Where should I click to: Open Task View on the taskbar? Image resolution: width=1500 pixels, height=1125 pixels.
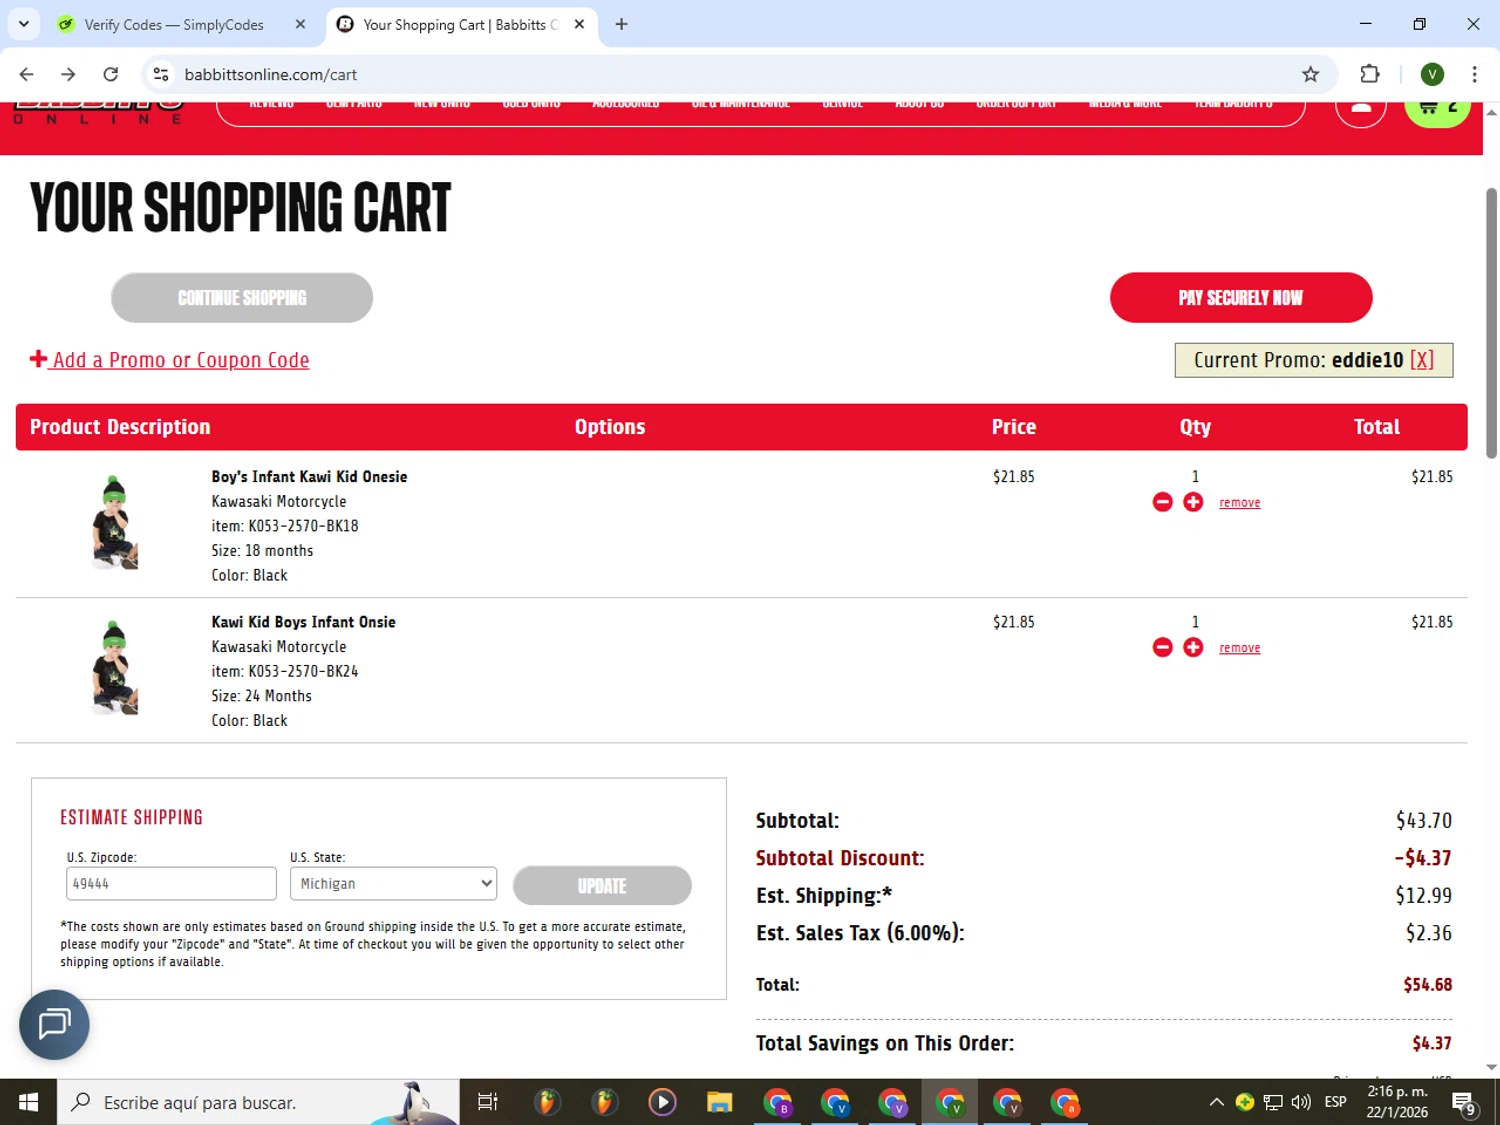(x=488, y=1102)
